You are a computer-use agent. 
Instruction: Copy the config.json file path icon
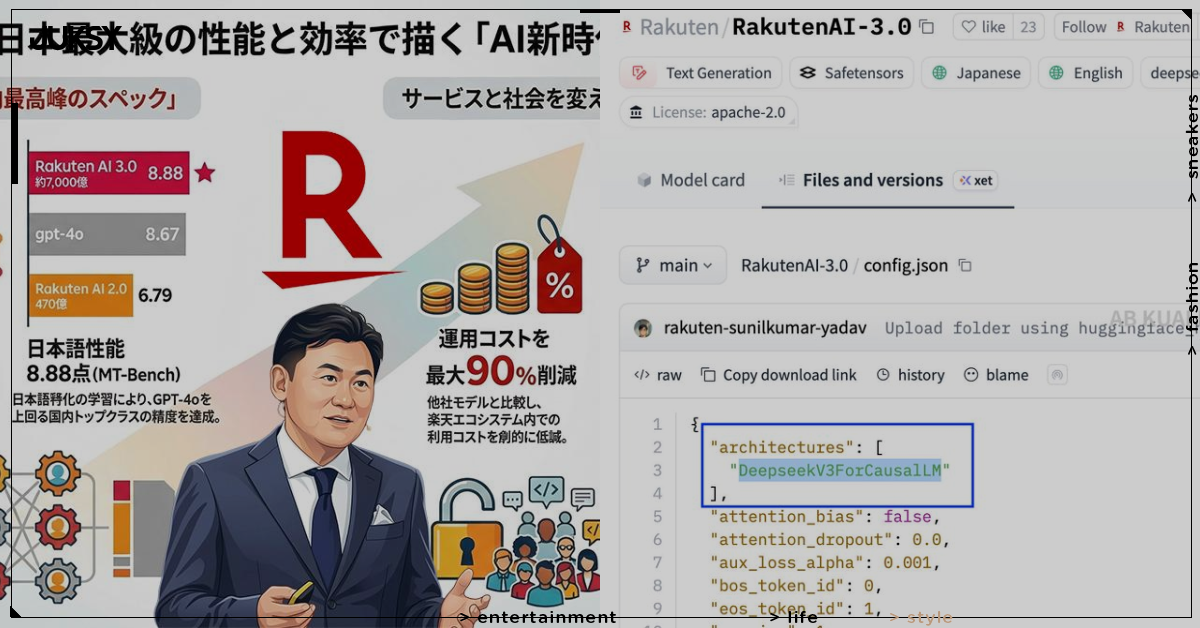[x=964, y=265]
